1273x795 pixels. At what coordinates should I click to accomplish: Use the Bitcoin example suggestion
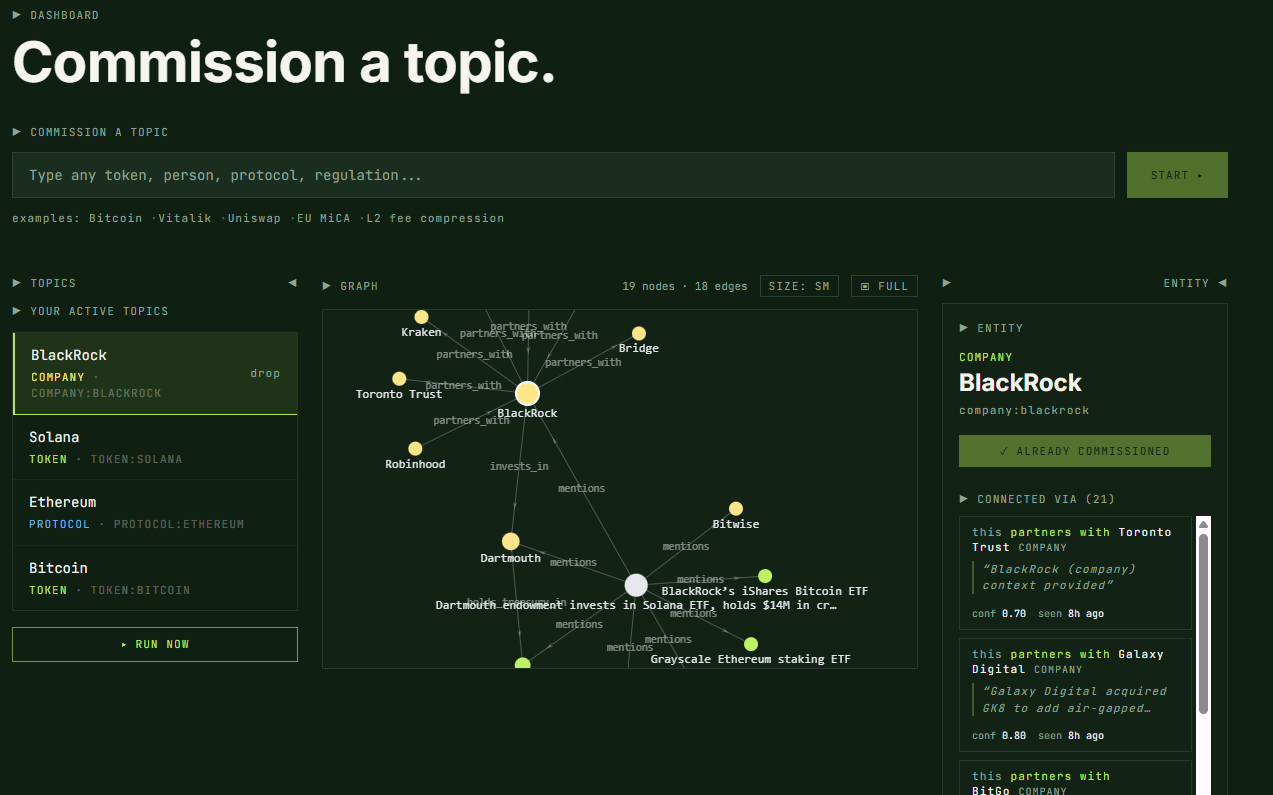(116, 218)
